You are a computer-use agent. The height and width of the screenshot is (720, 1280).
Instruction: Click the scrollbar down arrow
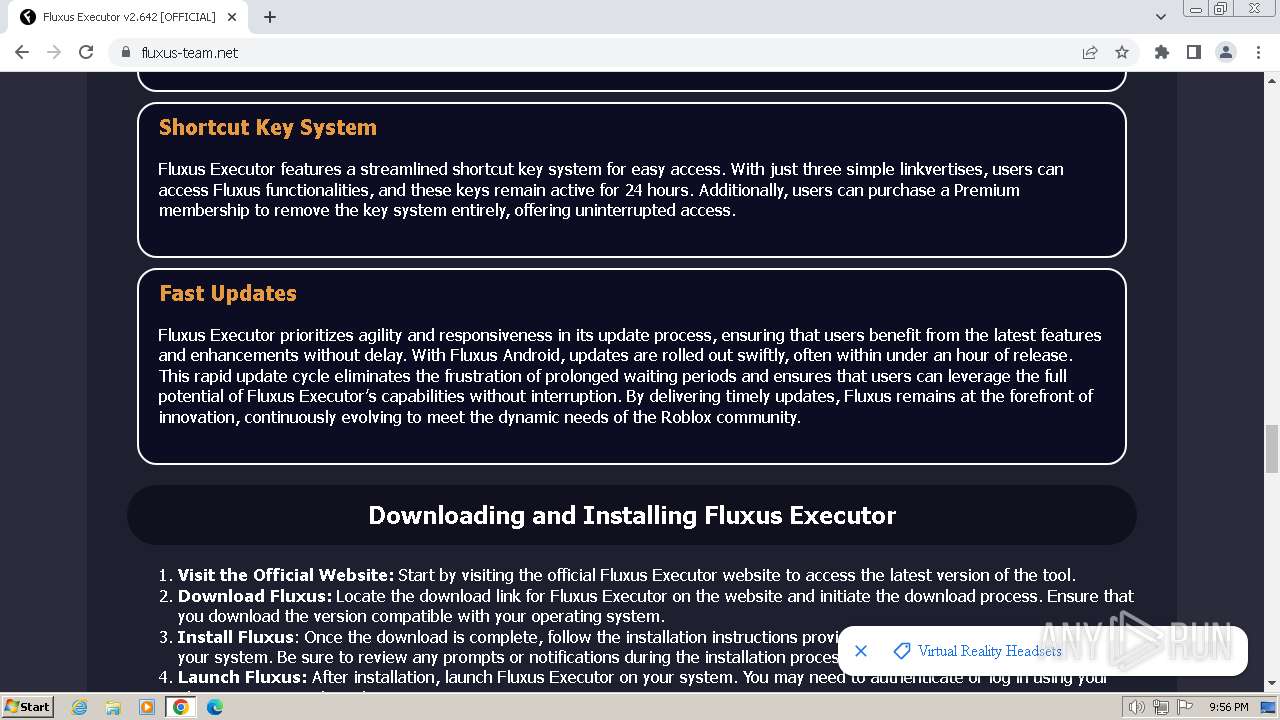(1272, 684)
